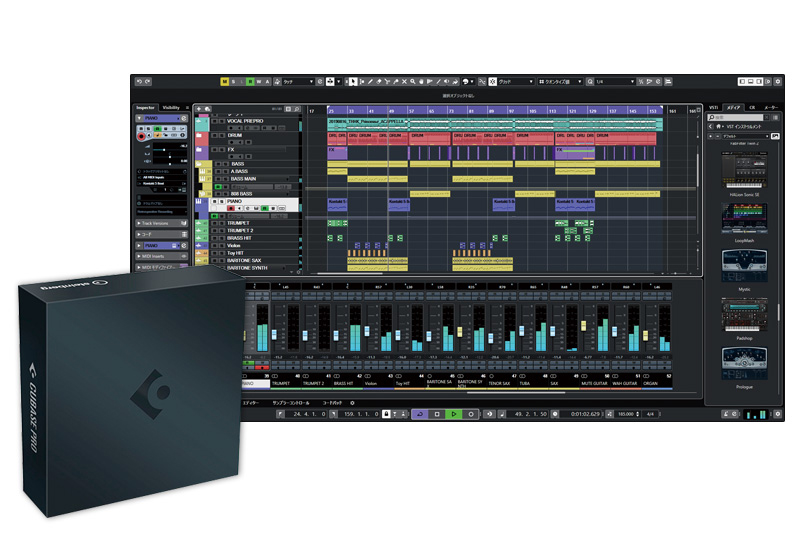800x533 pixels.
Task: Toggle the red record-enable button in Inspector
Action: click(x=141, y=136)
